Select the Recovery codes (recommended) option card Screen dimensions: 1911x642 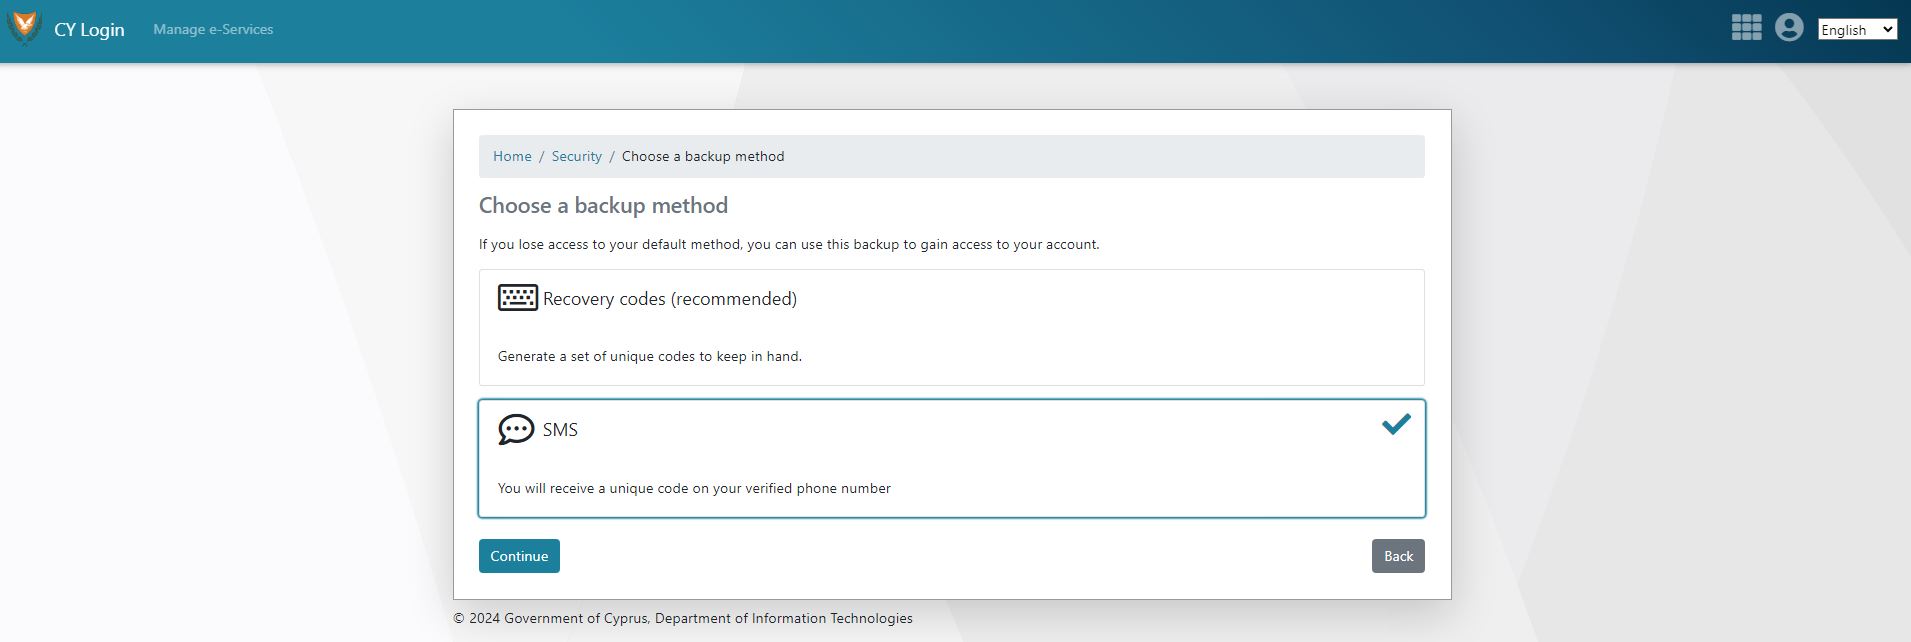coord(951,328)
